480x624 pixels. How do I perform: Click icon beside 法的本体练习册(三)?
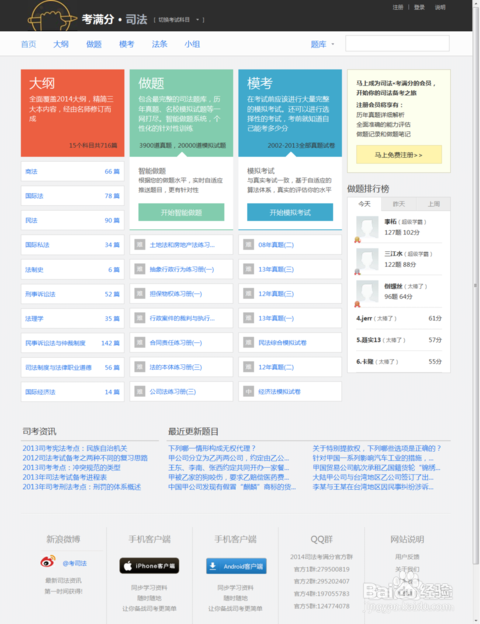click(x=140, y=367)
